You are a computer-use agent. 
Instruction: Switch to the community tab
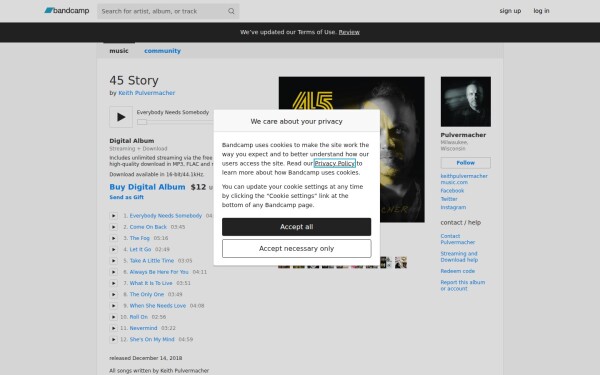point(162,51)
